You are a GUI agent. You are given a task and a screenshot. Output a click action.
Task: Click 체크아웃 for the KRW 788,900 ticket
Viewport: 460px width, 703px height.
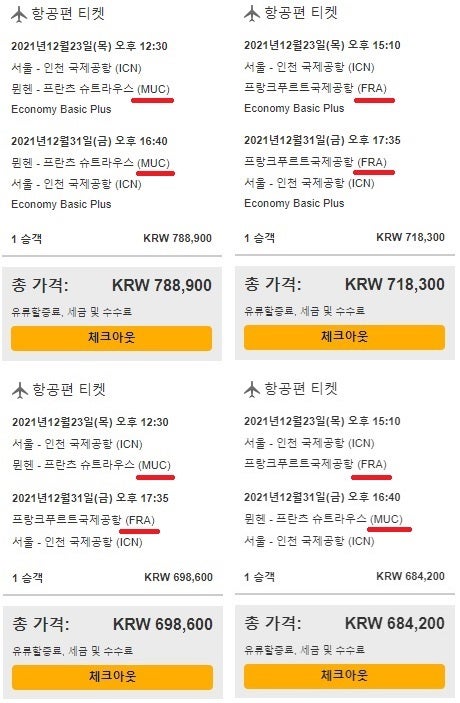tap(111, 338)
